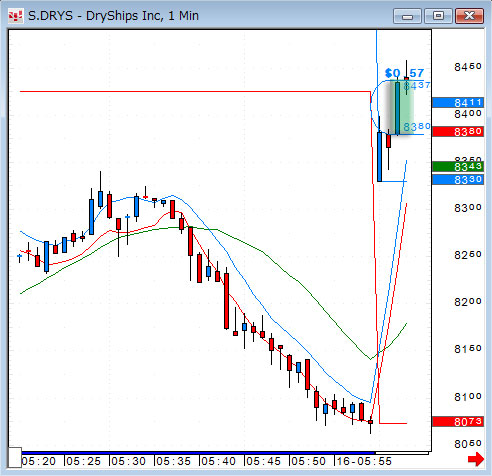Click the $0.57 profit label on chart
492x476 pixels.
point(404,73)
